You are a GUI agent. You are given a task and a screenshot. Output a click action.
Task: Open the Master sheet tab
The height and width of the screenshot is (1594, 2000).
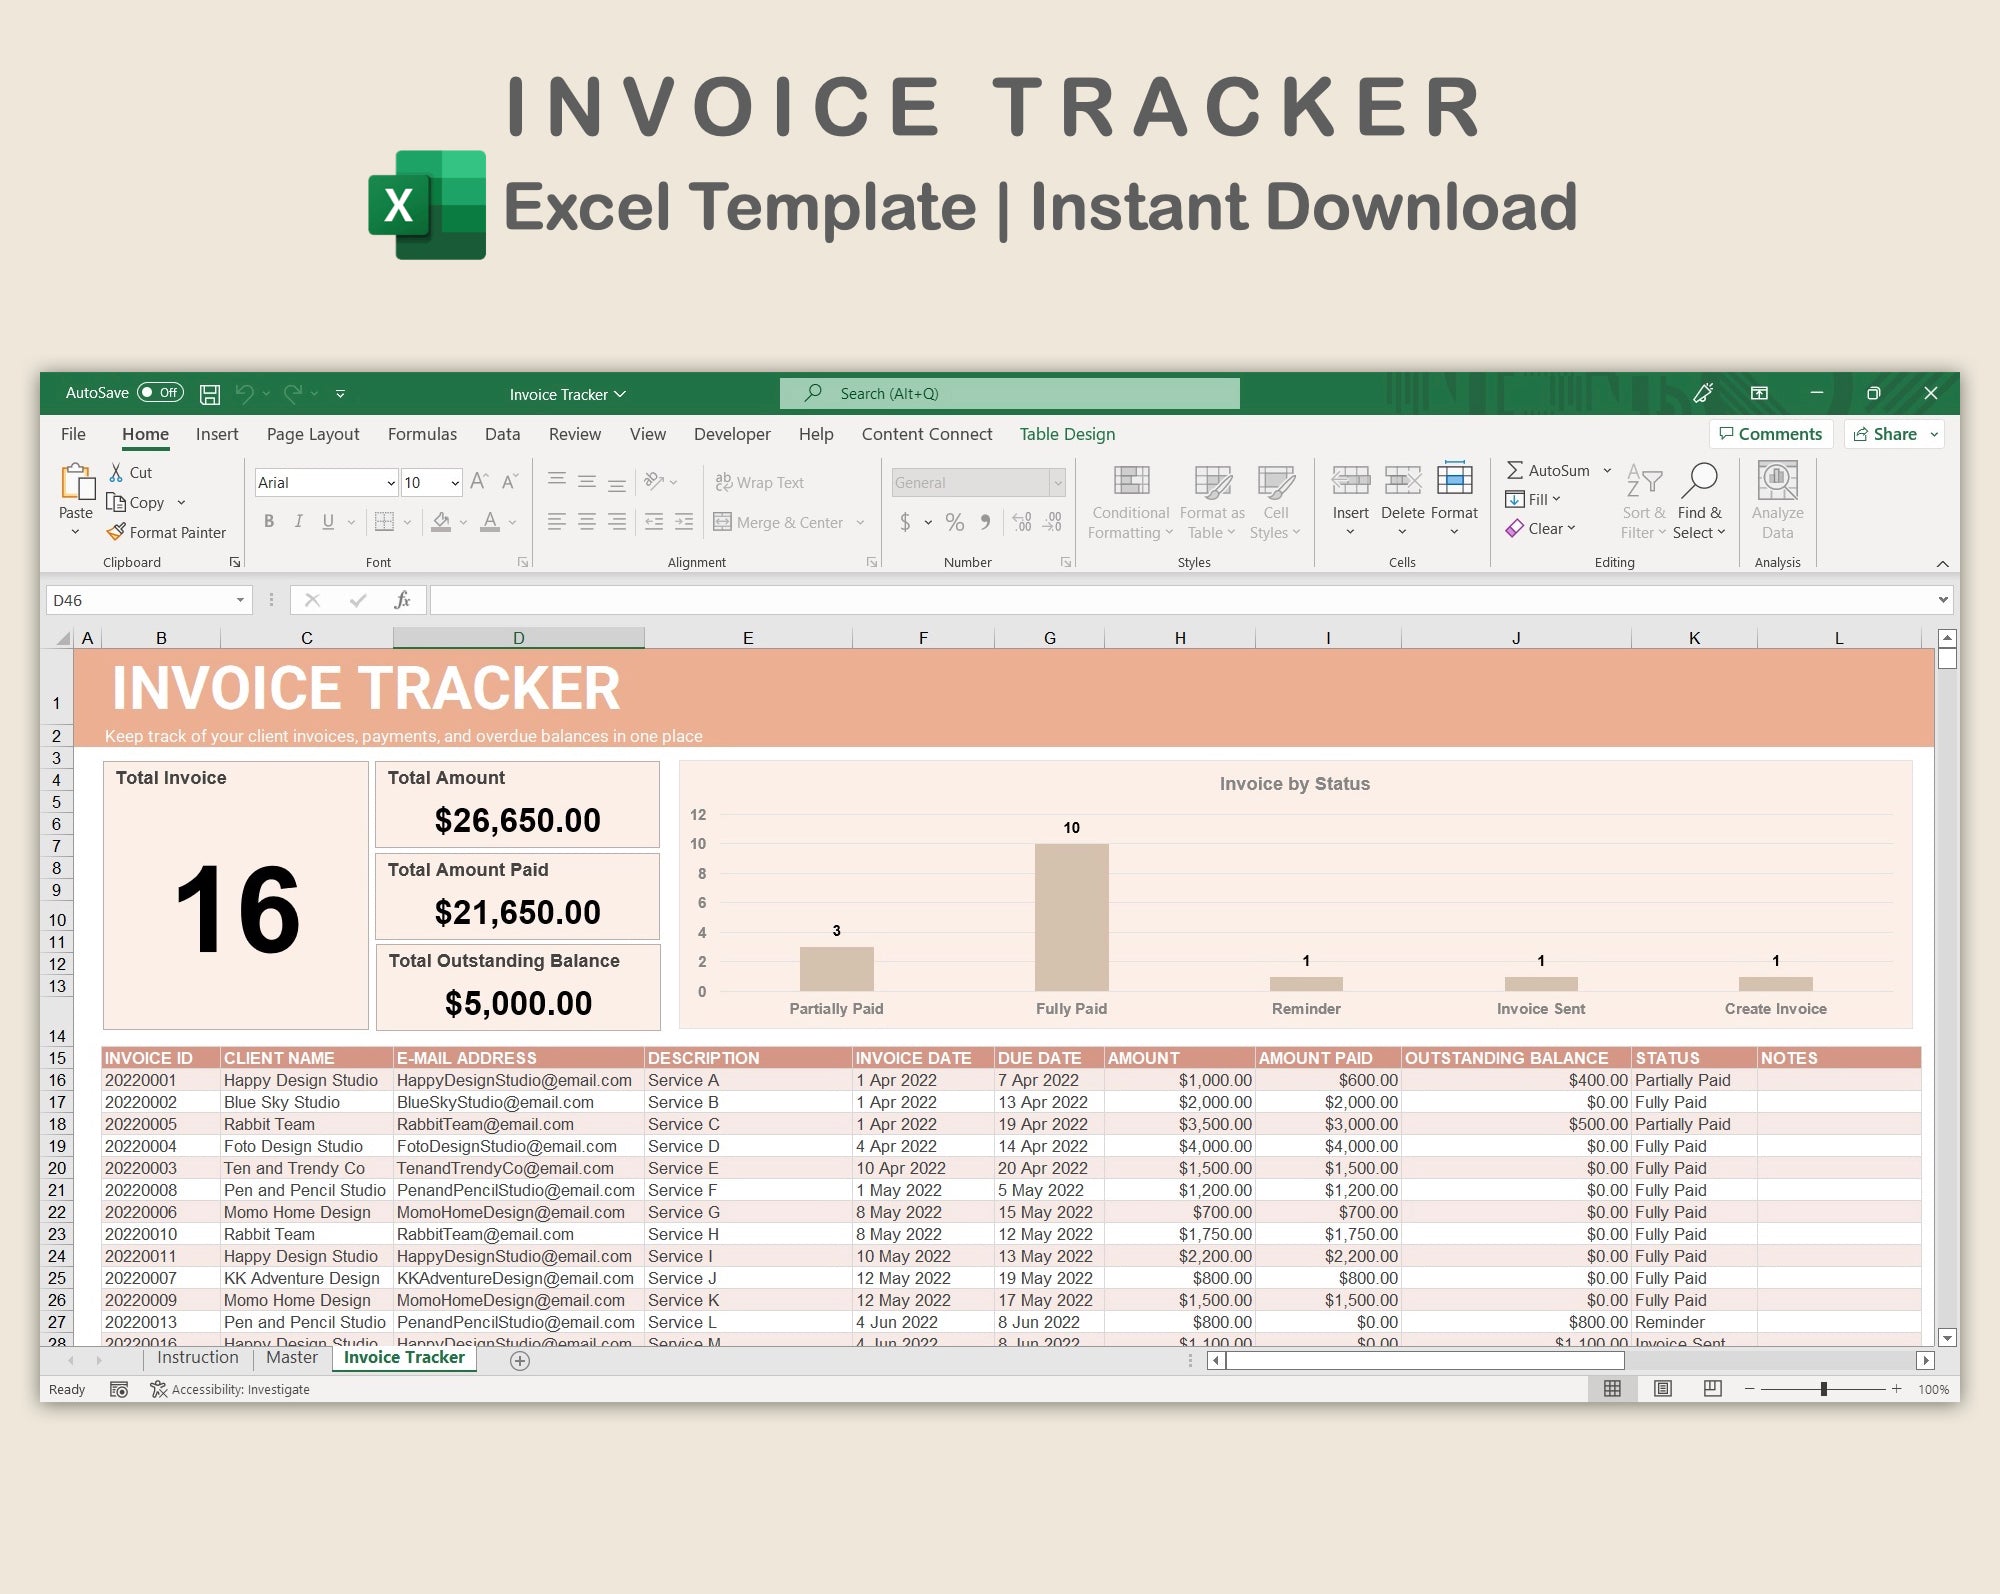[x=291, y=1358]
